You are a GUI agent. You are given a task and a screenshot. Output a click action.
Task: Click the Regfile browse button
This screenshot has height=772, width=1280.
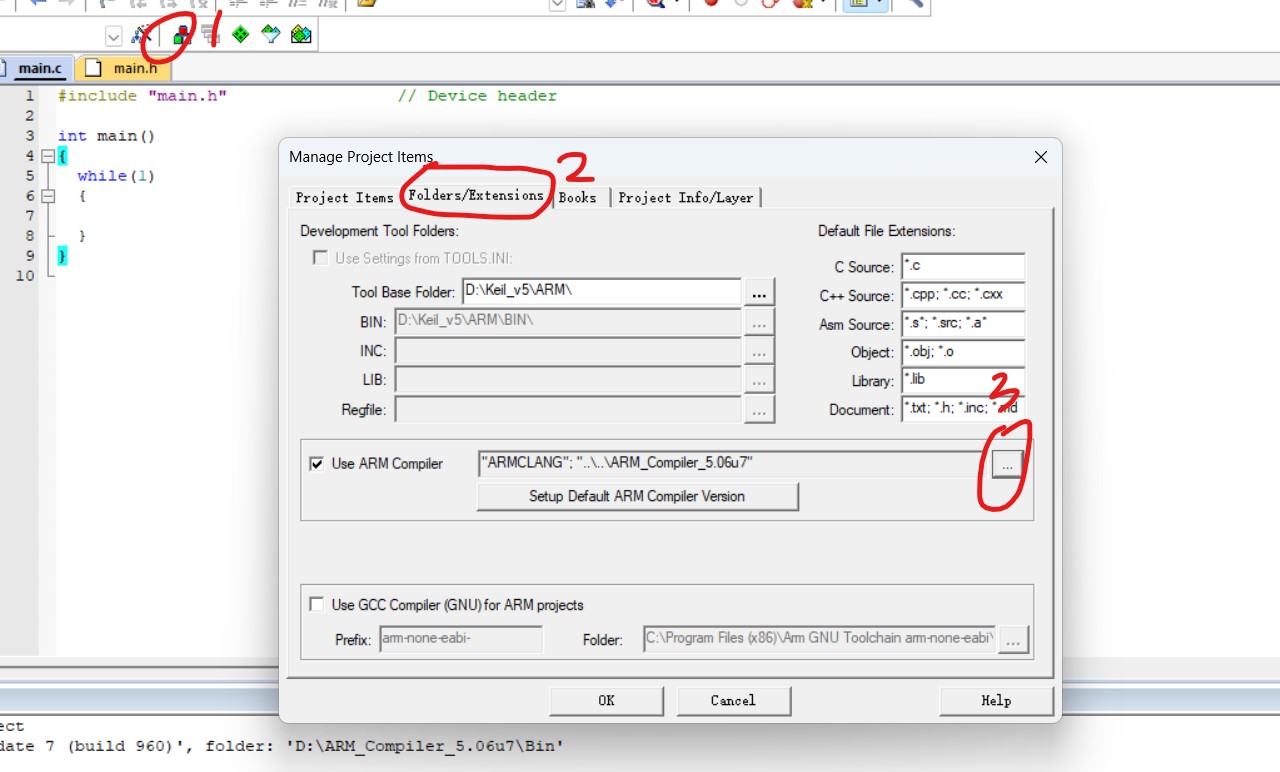click(x=760, y=409)
